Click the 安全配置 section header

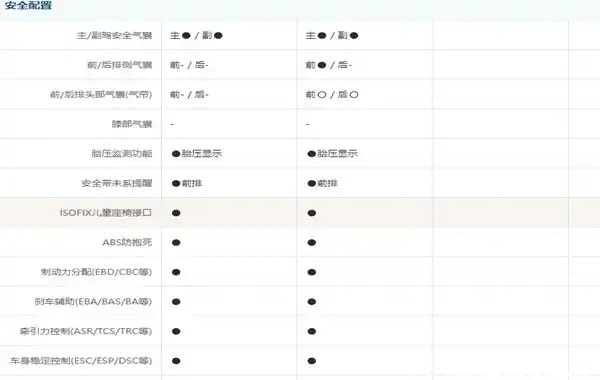(x=28, y=5)
